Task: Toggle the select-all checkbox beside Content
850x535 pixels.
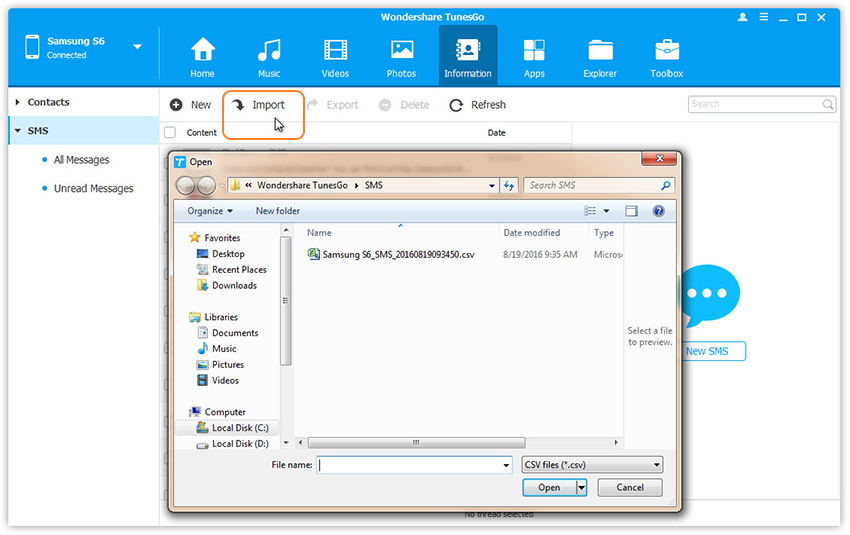Action: [x=170, y=132]
